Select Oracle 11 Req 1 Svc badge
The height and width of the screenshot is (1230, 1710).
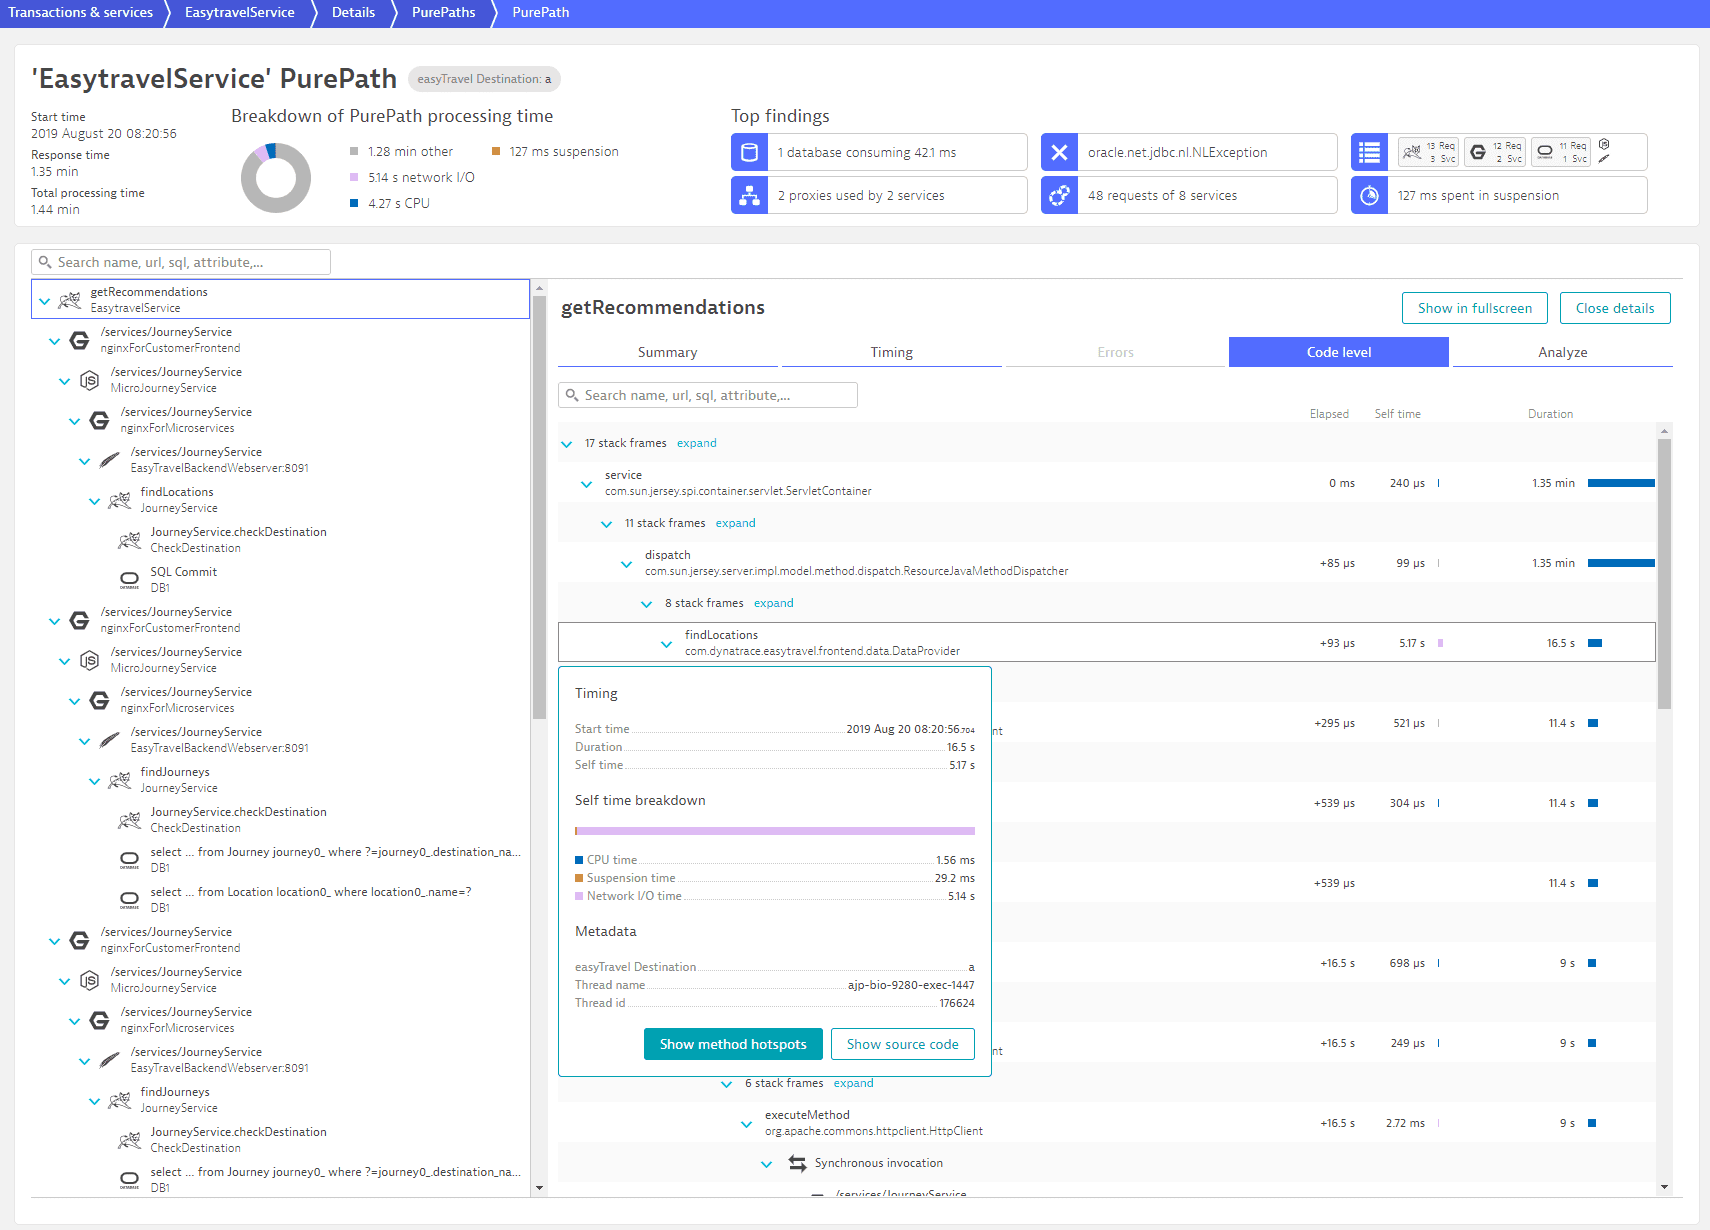[x=1561, y=152]
